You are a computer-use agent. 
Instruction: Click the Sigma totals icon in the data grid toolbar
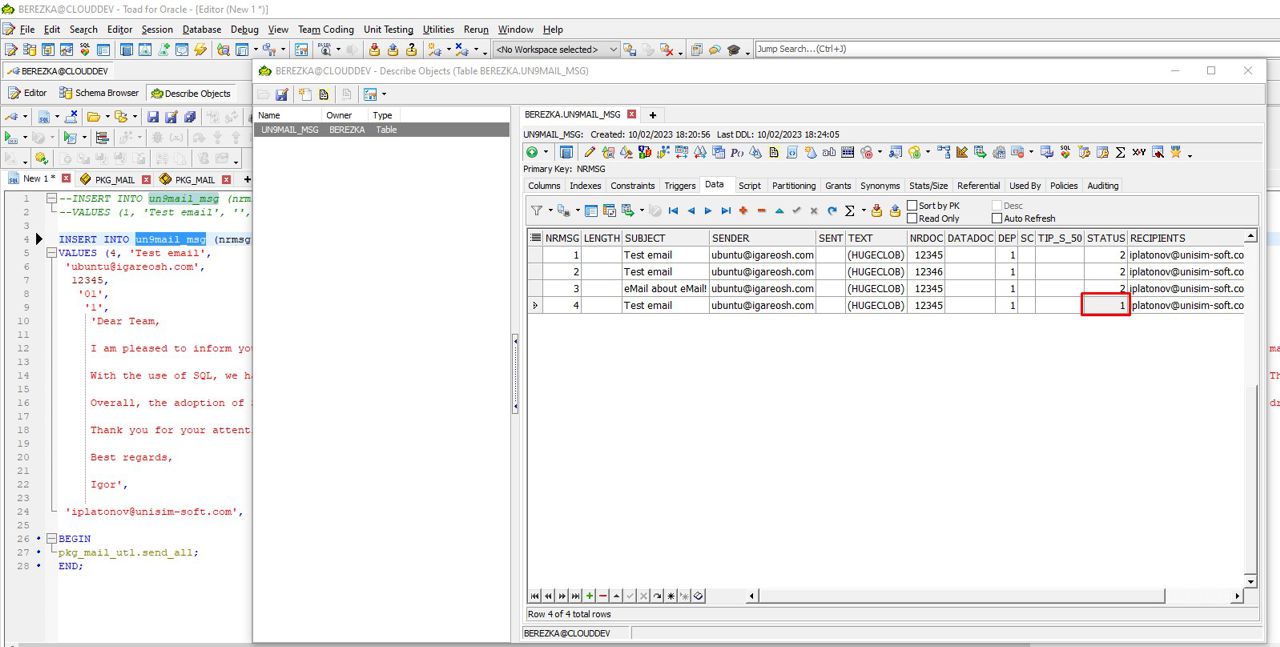tap(849, 211)
